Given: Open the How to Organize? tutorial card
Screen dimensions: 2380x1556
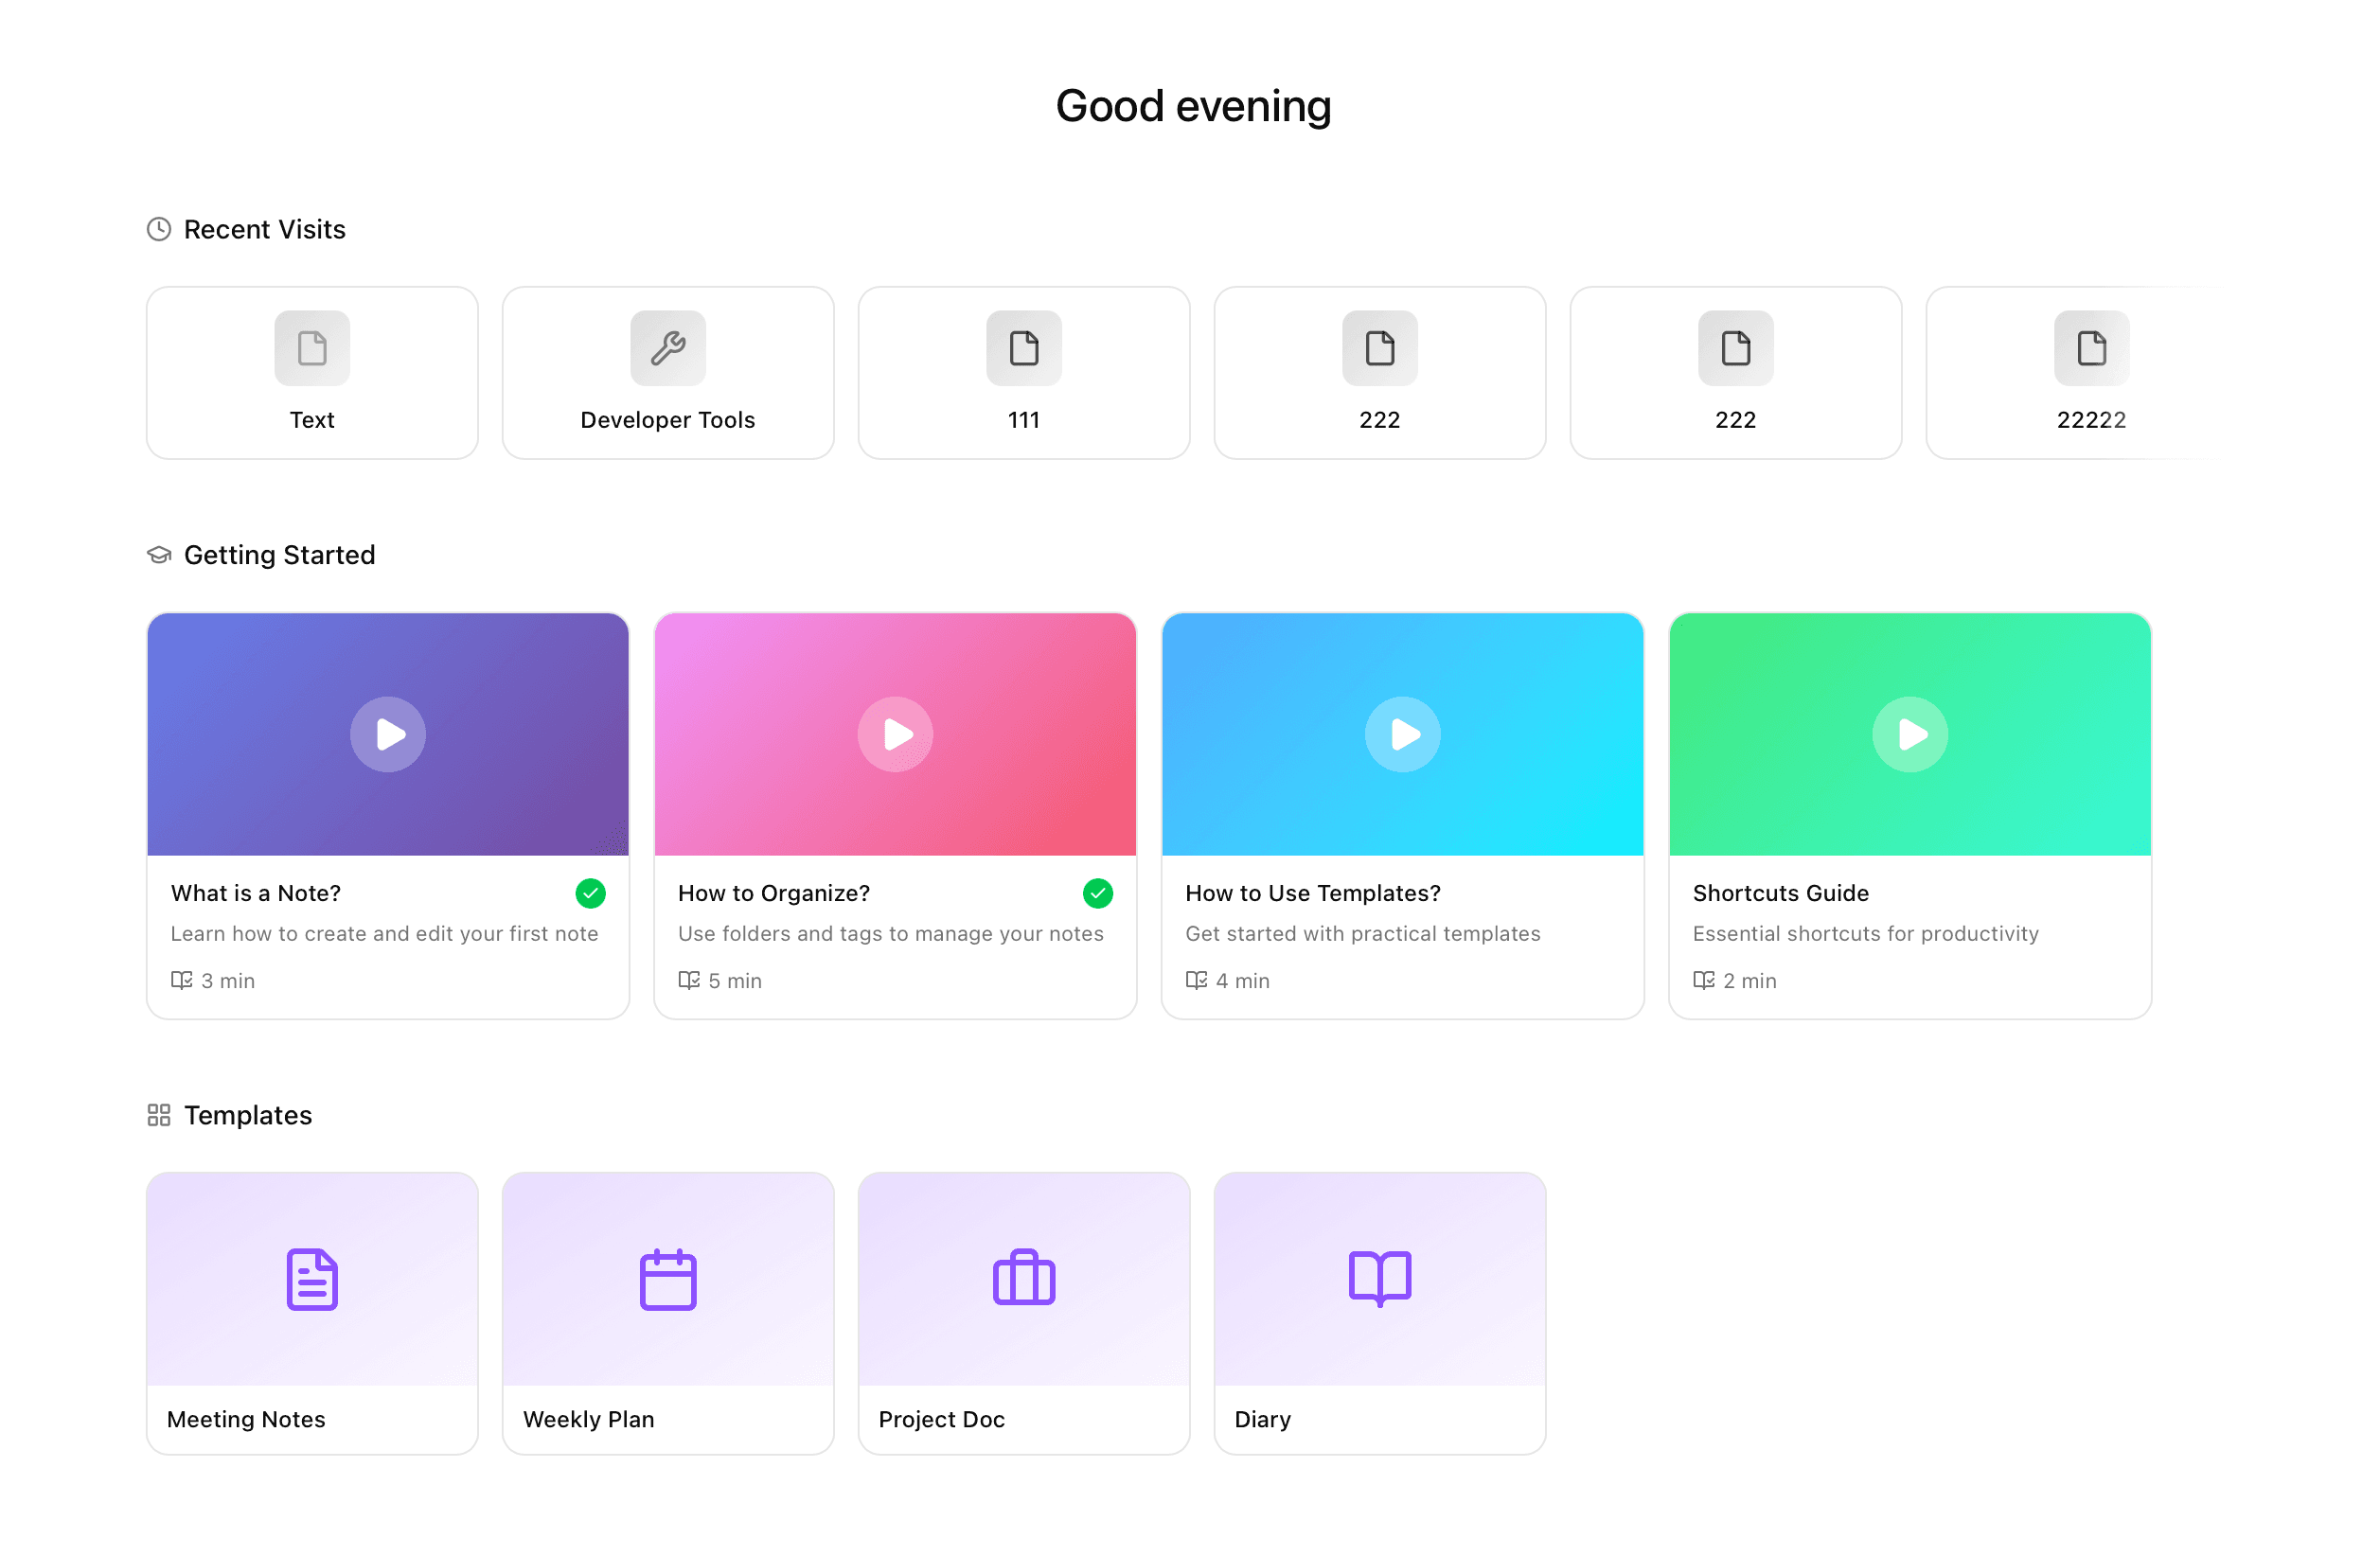Looking at the screenshot, I should 895,935.
